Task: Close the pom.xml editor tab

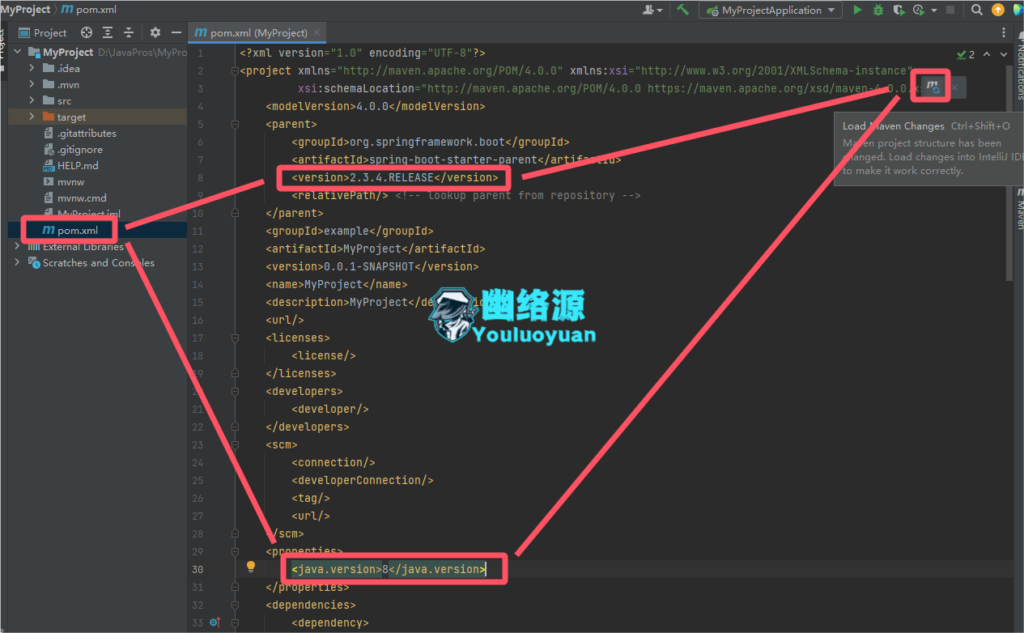Action: click(317, 33)
